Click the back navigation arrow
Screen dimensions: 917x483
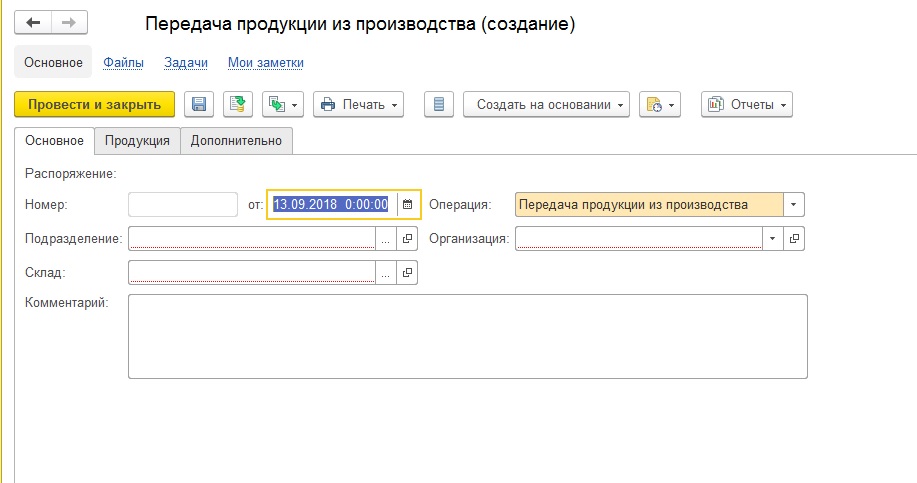click(34, 22)
